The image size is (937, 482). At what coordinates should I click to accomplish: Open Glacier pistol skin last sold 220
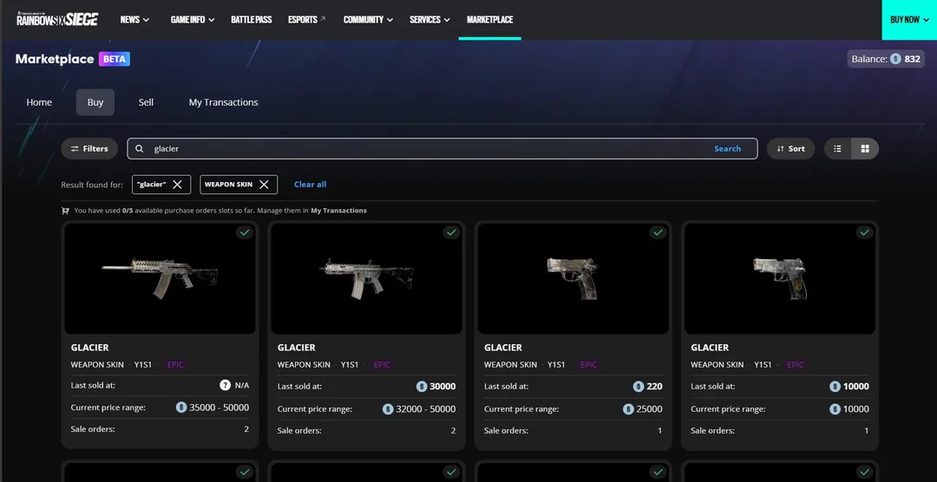[x=573, y=336]
